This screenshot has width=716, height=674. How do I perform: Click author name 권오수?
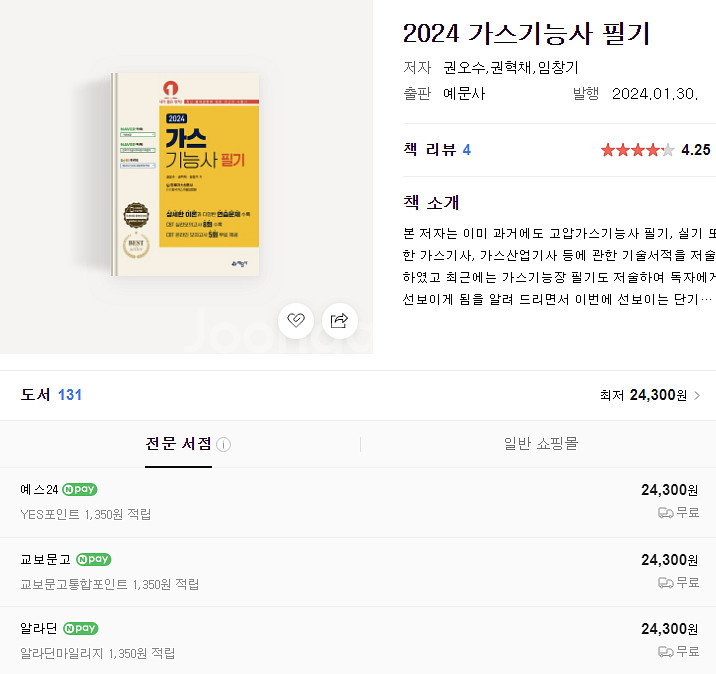click(464, 68)
